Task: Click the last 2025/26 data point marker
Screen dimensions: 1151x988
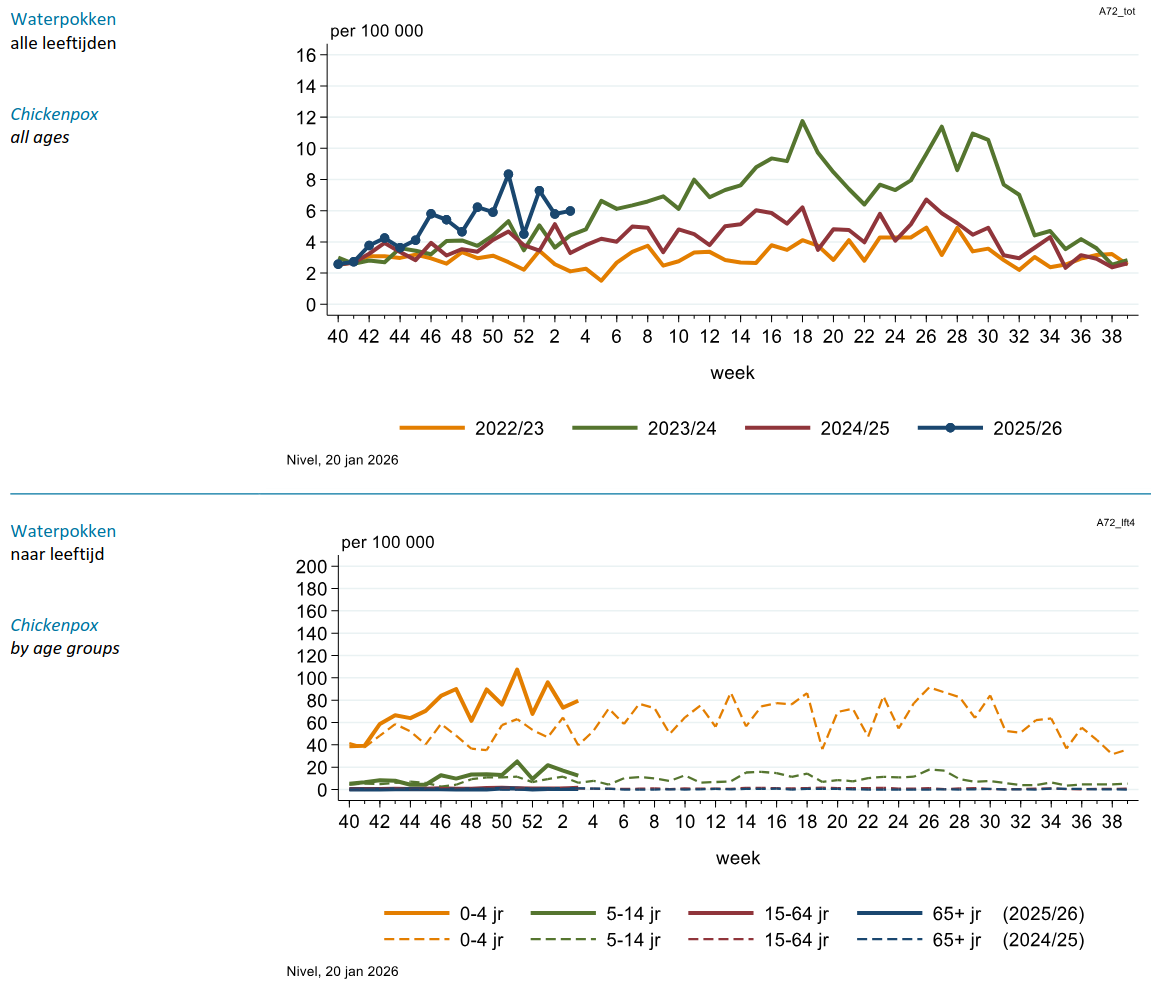Action: coord(570,211)
